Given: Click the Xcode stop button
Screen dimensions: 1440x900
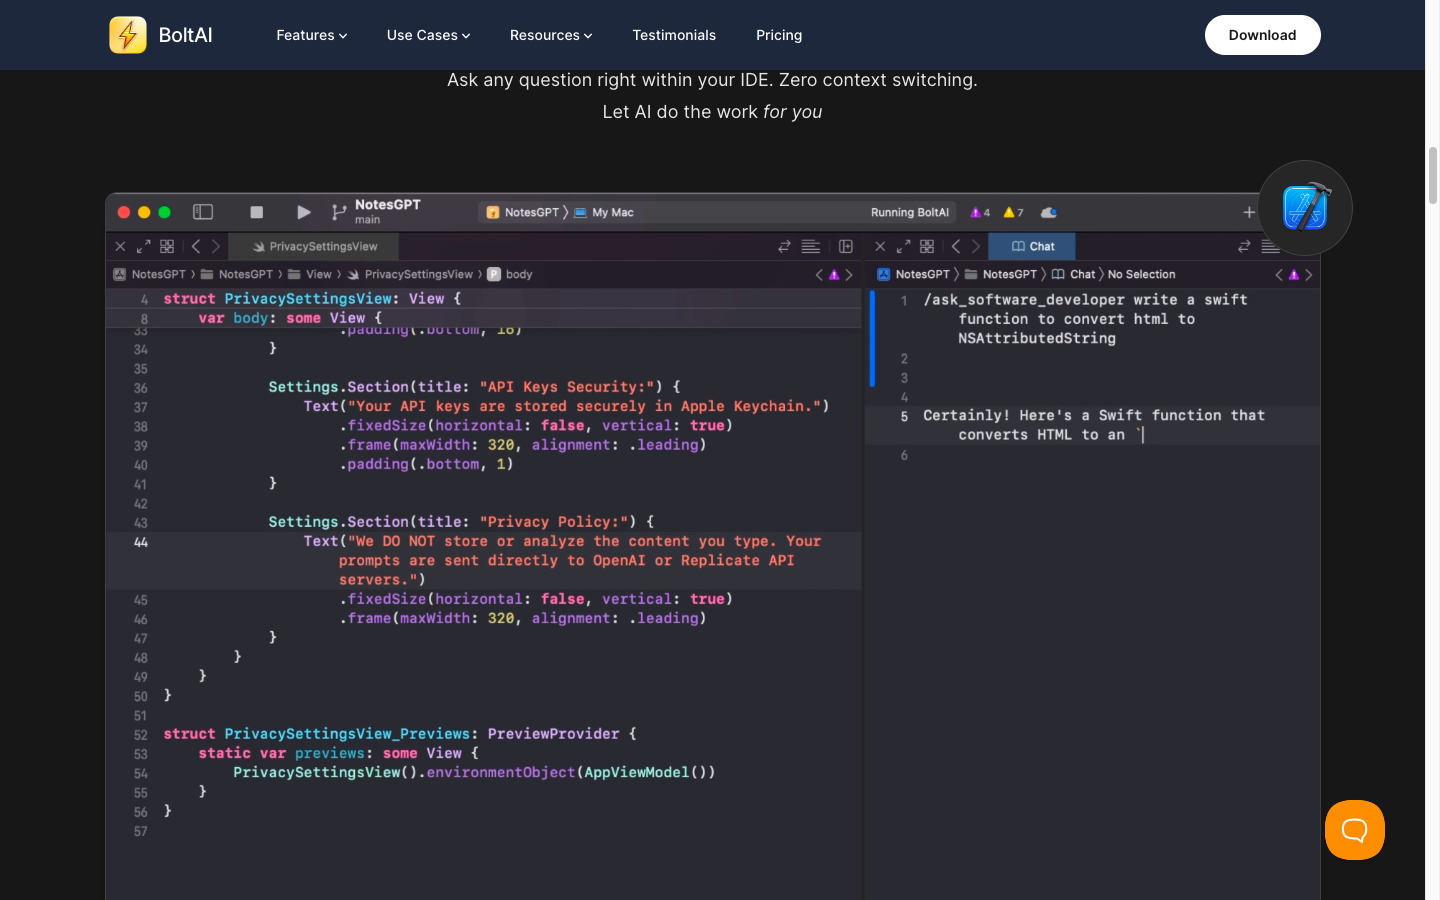Looking at the screenshot, I should click(256, 212).
